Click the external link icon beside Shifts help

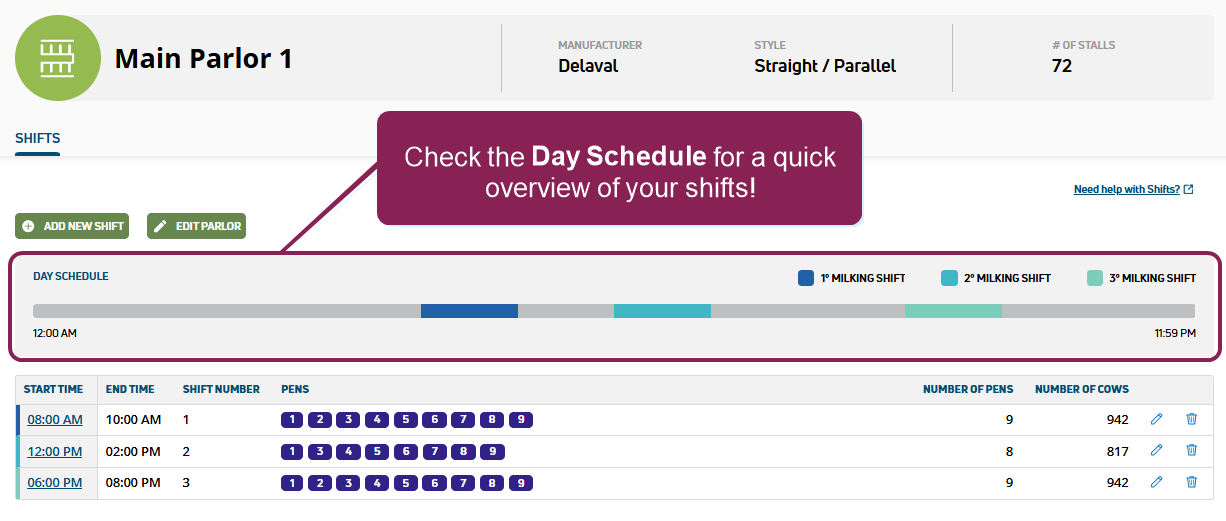pyautogui.click(x=1188, y=189)
